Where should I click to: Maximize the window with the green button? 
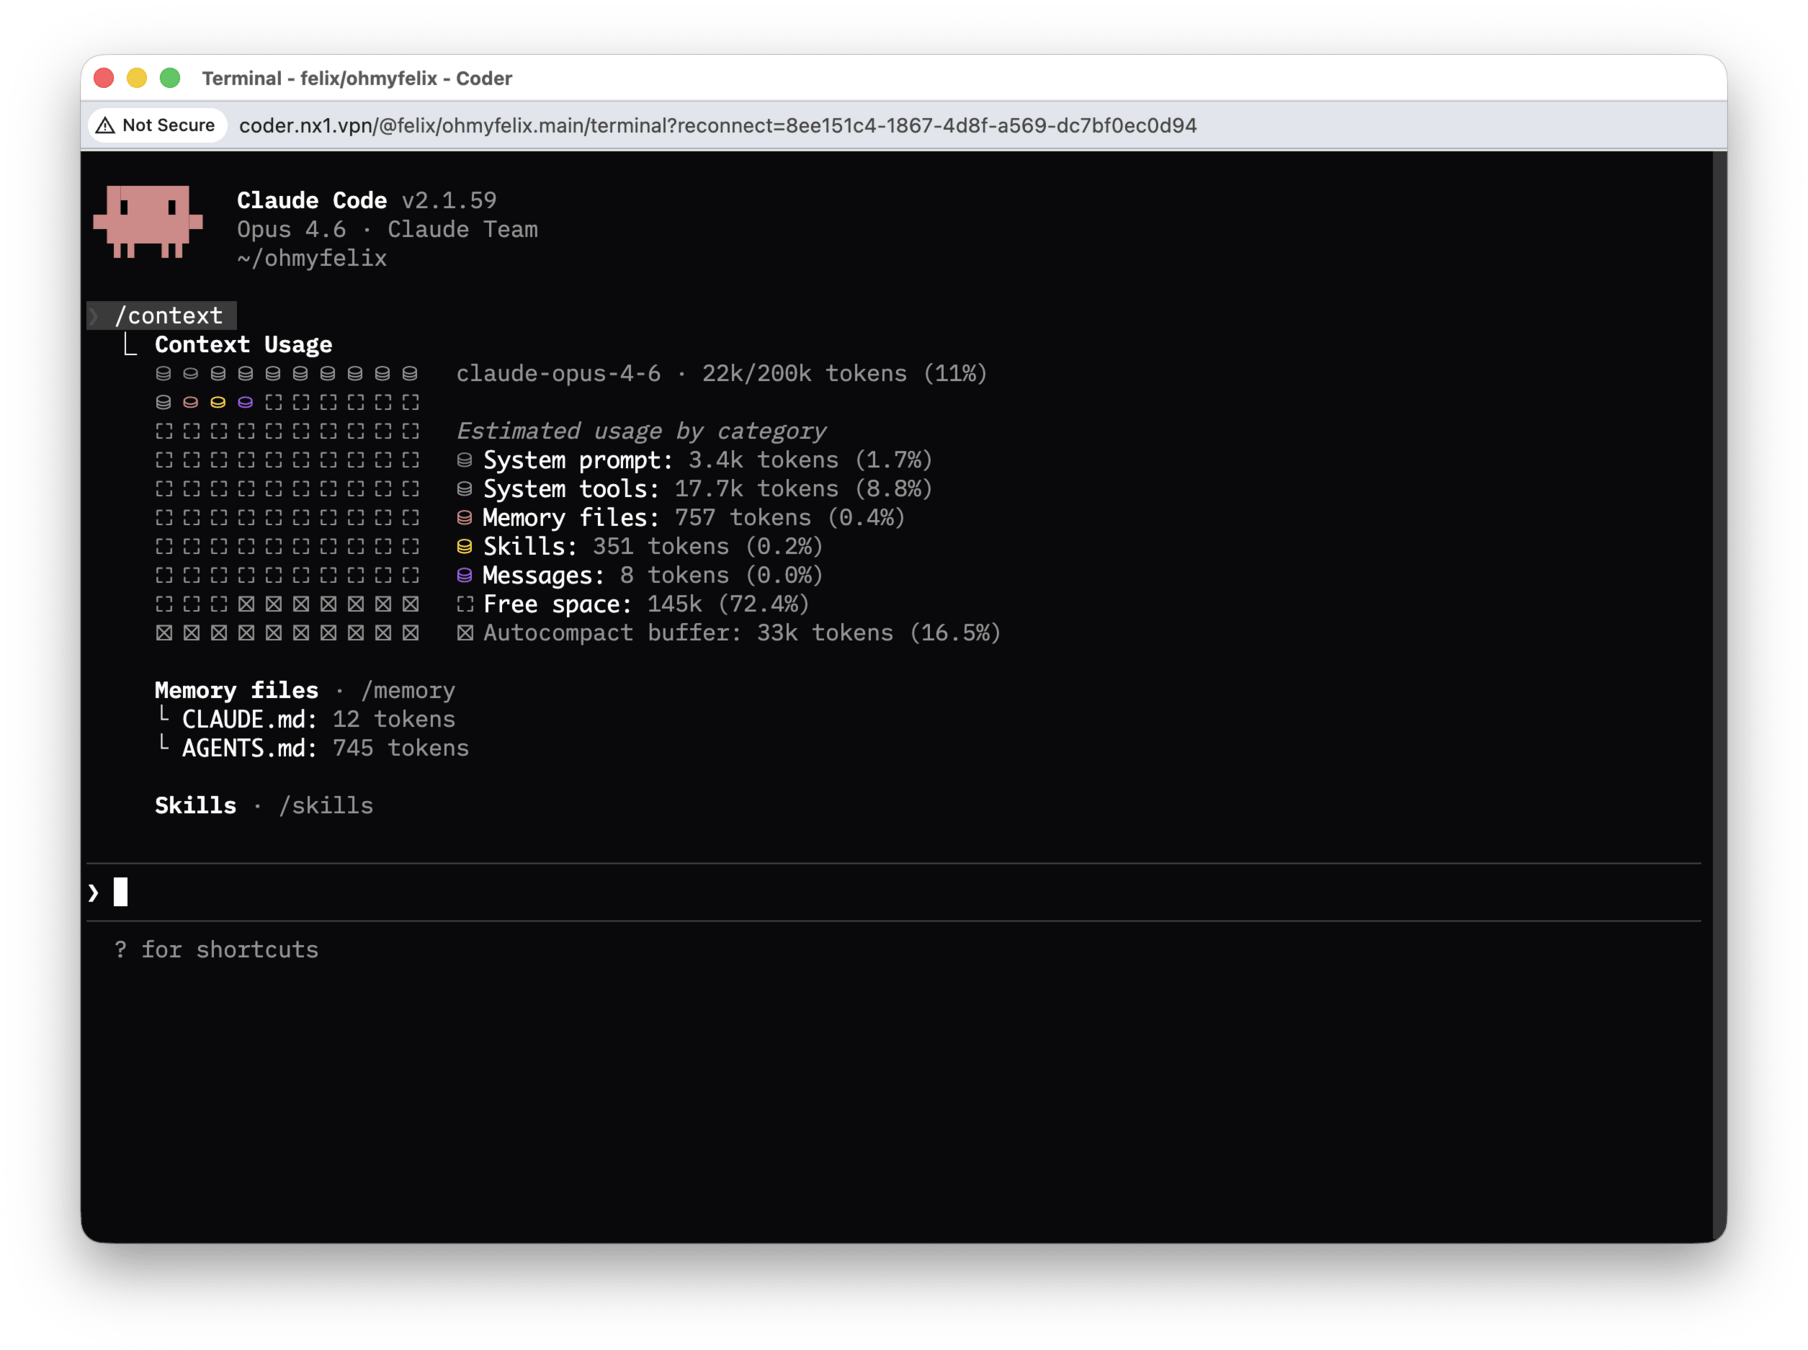170,78
